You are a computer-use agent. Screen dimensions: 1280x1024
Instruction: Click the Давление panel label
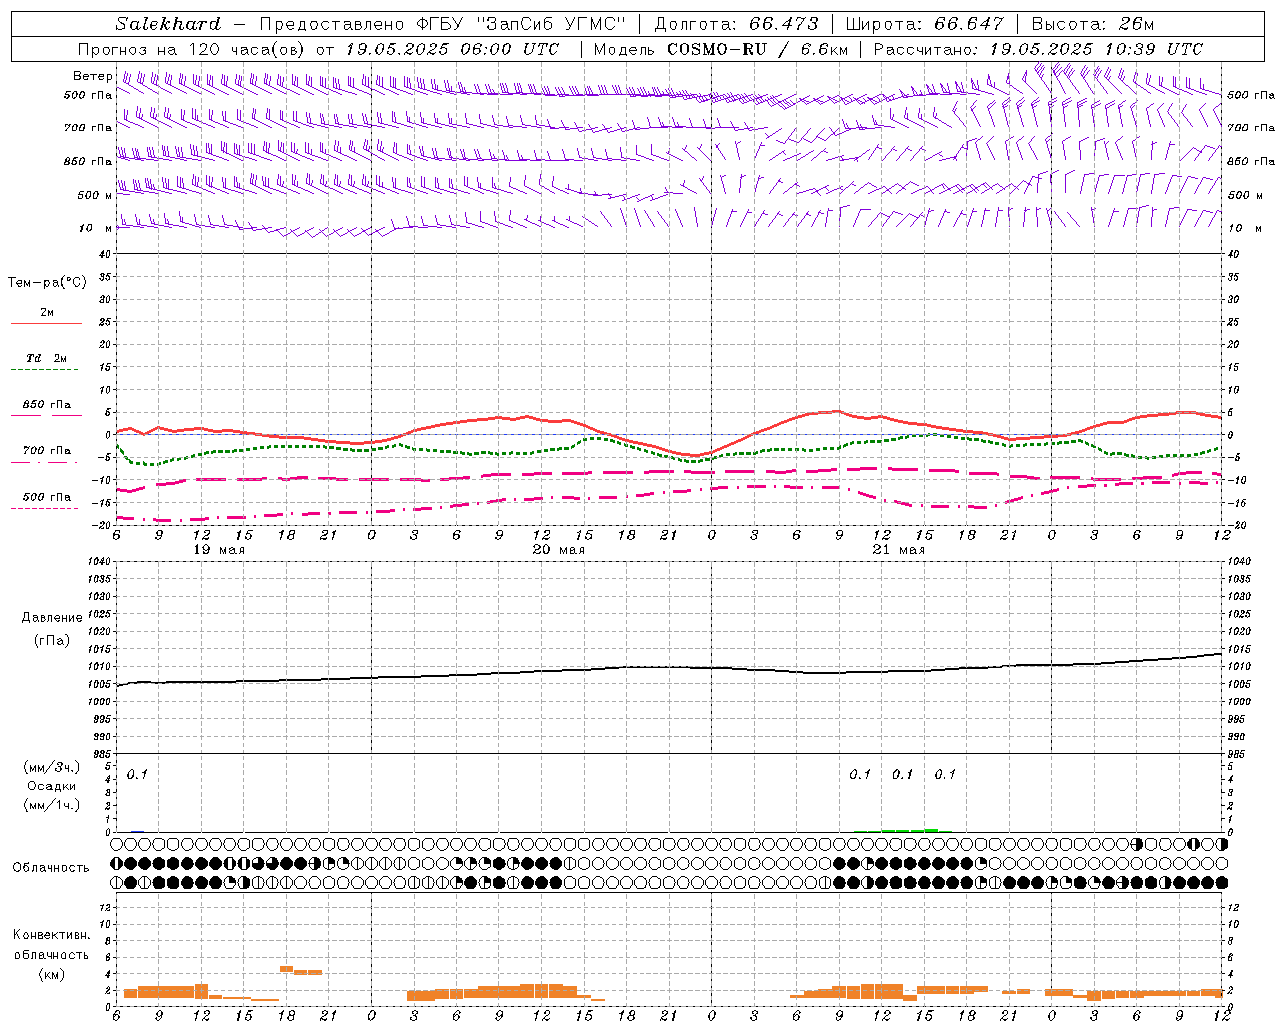pos(52,618)
